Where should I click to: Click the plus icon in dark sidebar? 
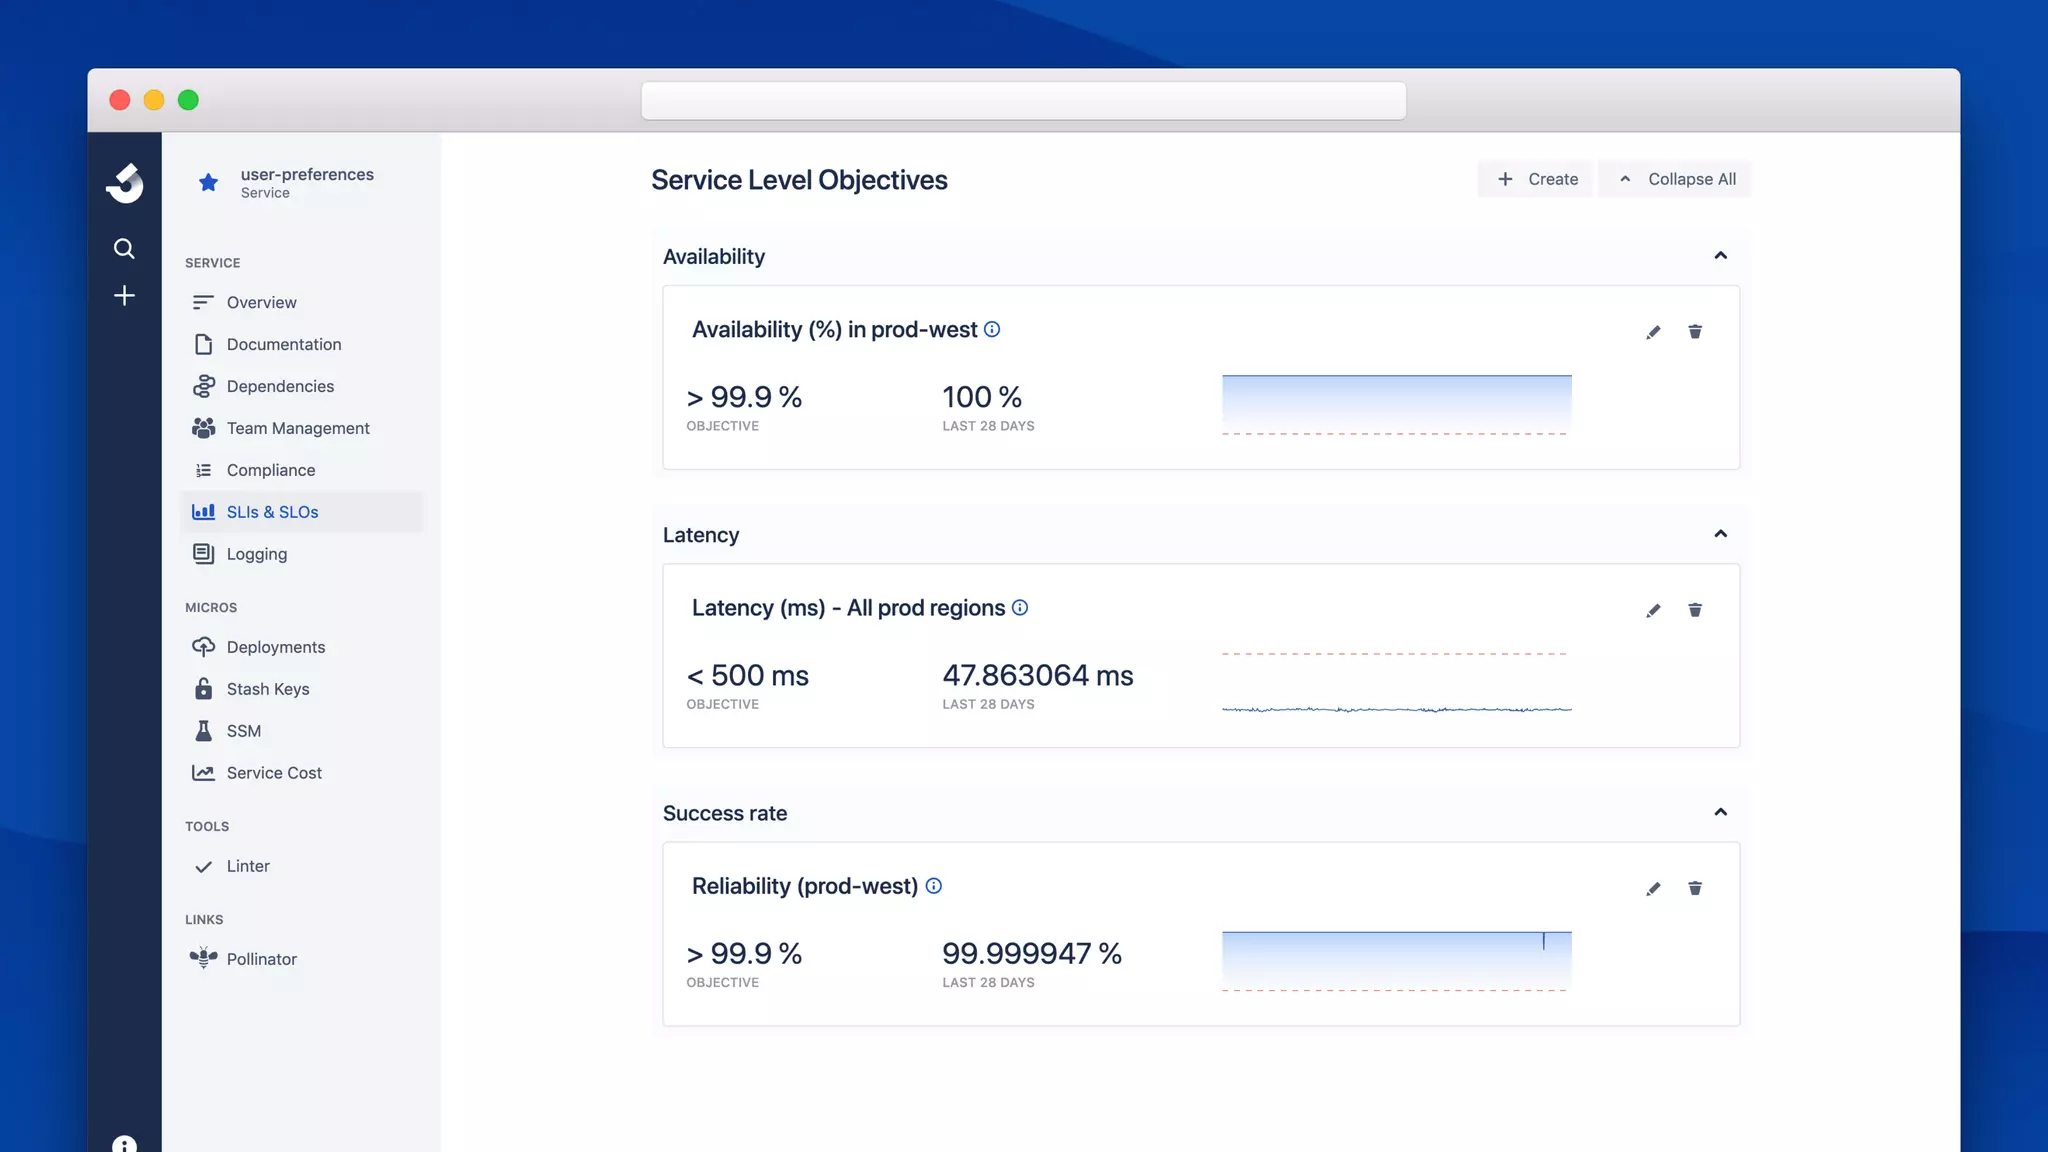[x=124, y=296]
